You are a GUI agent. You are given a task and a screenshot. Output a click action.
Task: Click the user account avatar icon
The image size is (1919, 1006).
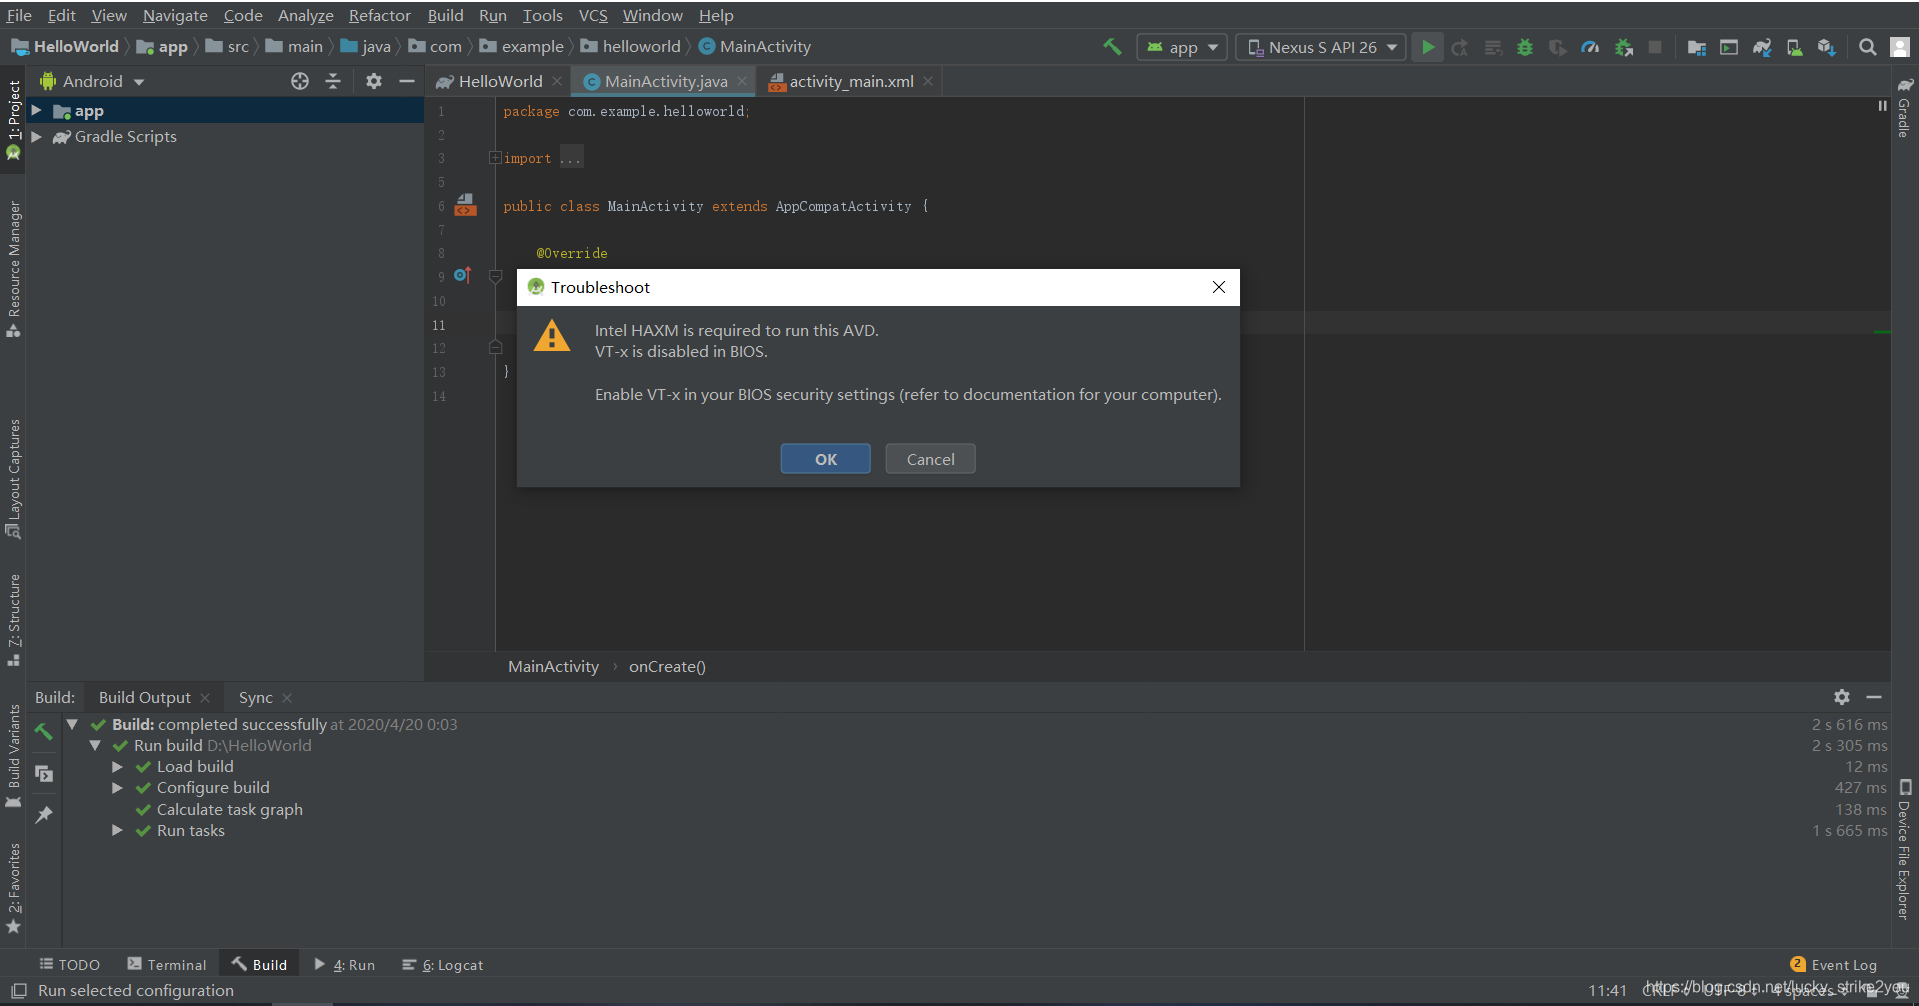[x=1900, y=47]
